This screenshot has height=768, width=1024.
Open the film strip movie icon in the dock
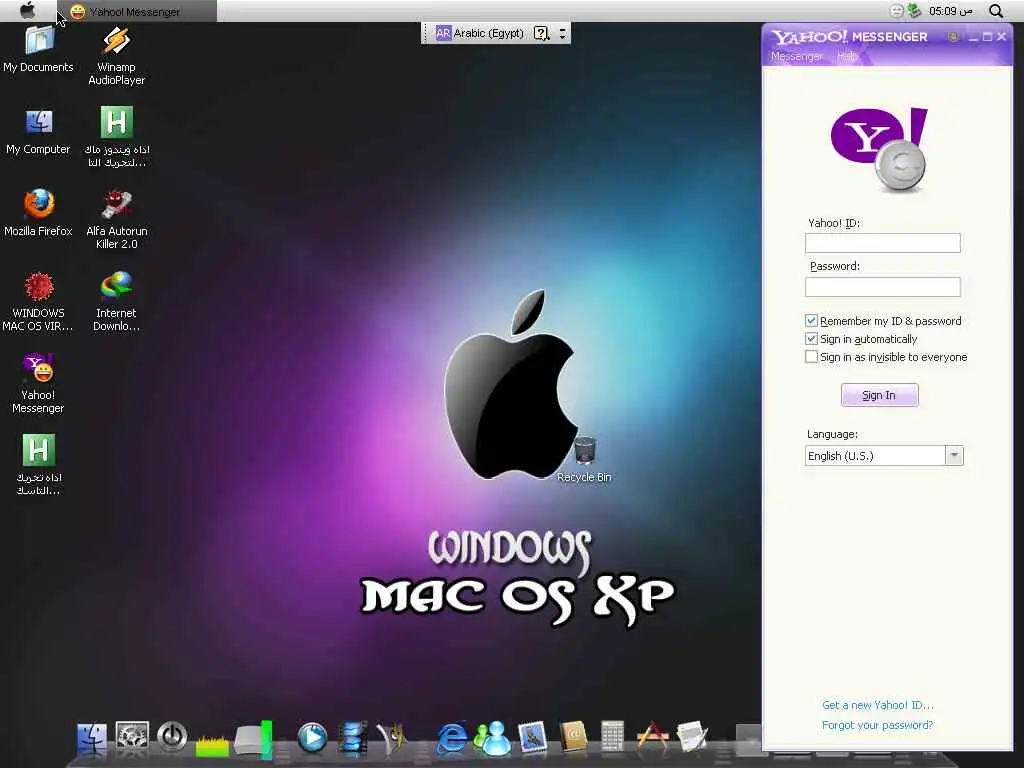point(353,738)
